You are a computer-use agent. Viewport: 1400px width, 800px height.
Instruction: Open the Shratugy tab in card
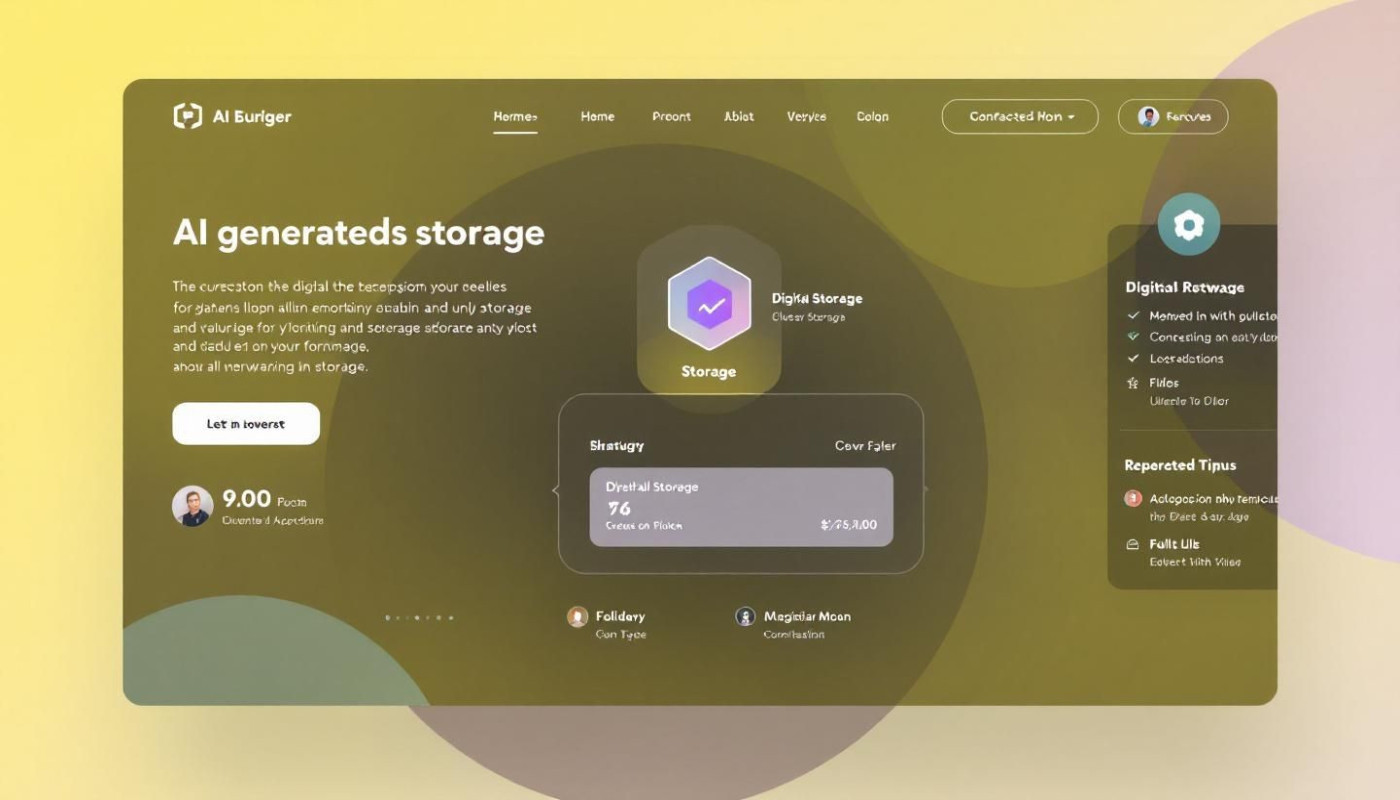click(617, 446)
